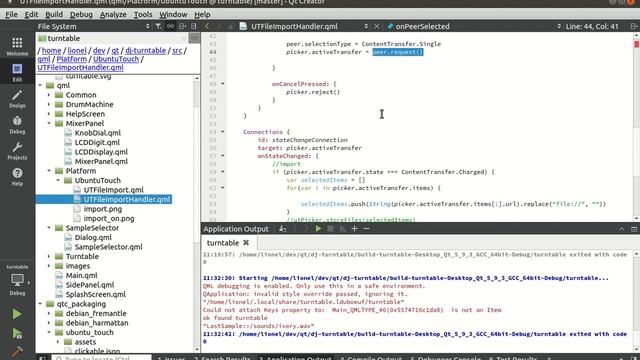Open the File menu
Viewport: 640px width, 360px height.
point(11,14)
